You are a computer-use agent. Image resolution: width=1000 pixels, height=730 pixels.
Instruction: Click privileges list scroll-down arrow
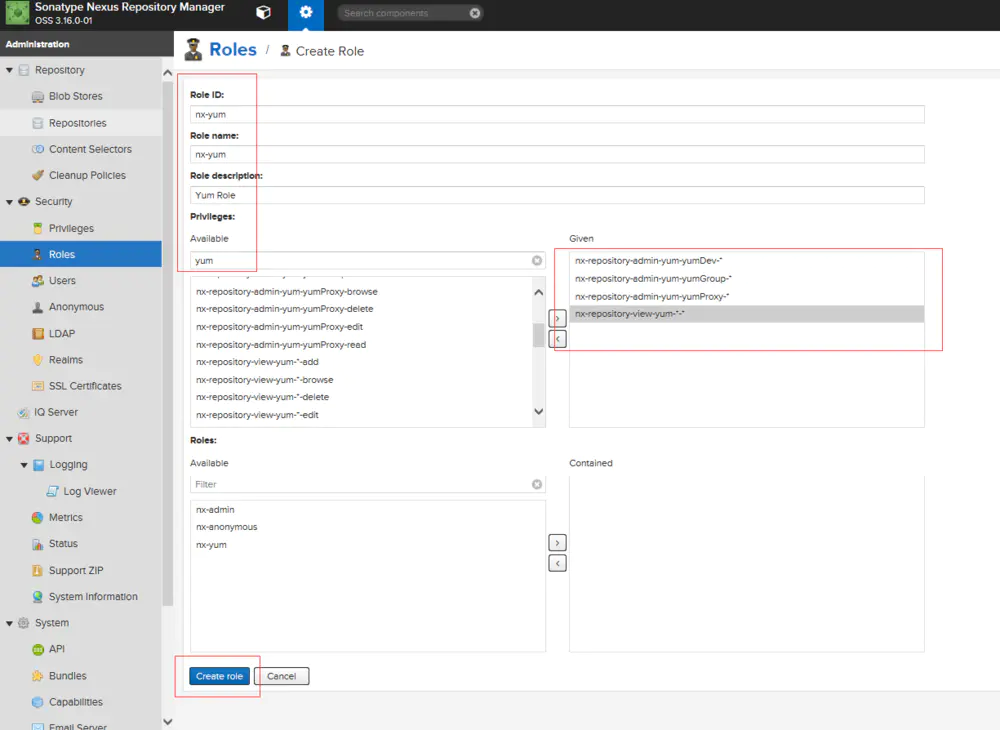(x=539, y=412)
